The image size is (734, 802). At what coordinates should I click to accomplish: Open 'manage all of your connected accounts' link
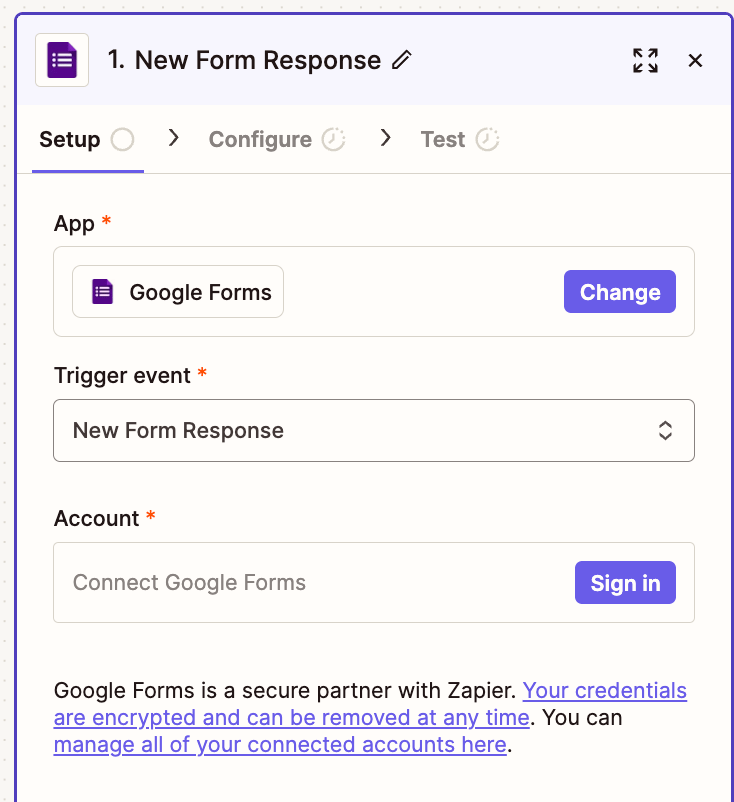(x=279, y=745)
